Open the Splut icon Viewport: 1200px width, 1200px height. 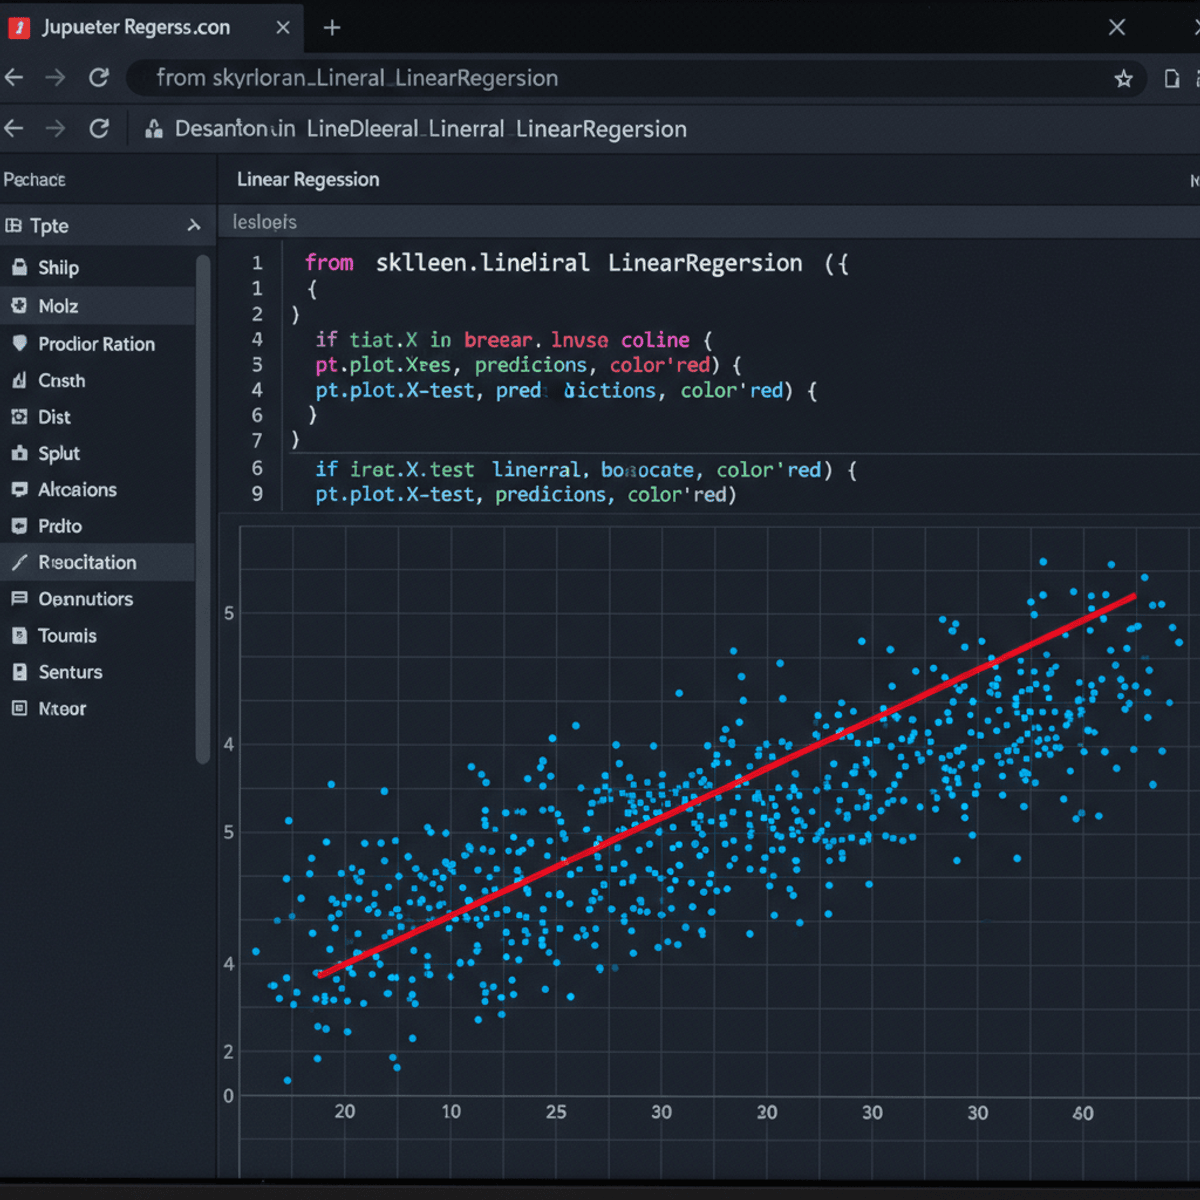[20, 453]
